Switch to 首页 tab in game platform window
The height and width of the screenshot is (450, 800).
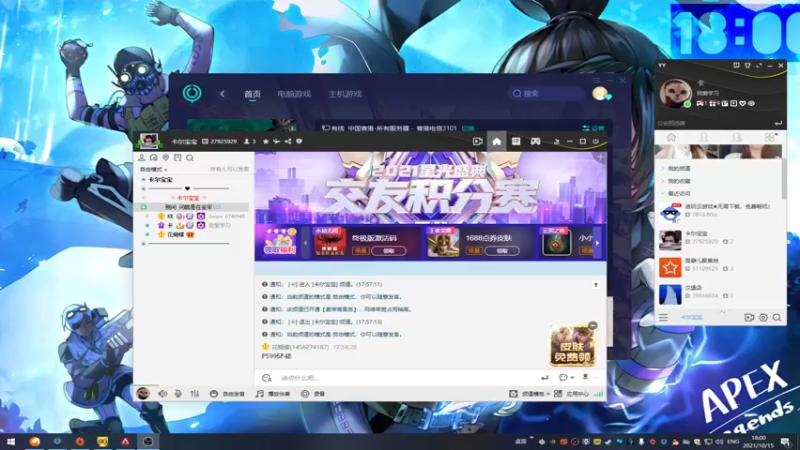click(252, 94)
